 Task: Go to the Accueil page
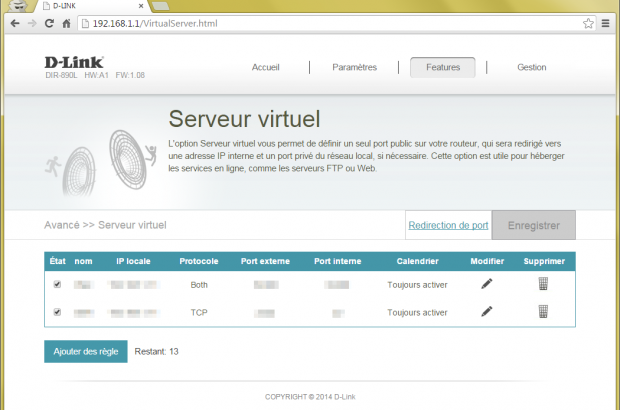click(x=265, y=67)
